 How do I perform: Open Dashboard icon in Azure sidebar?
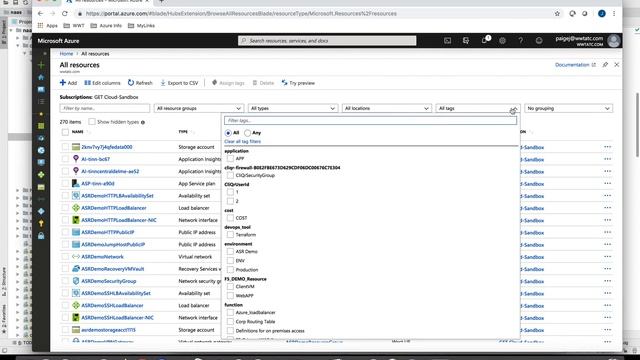tap(41, 89)
